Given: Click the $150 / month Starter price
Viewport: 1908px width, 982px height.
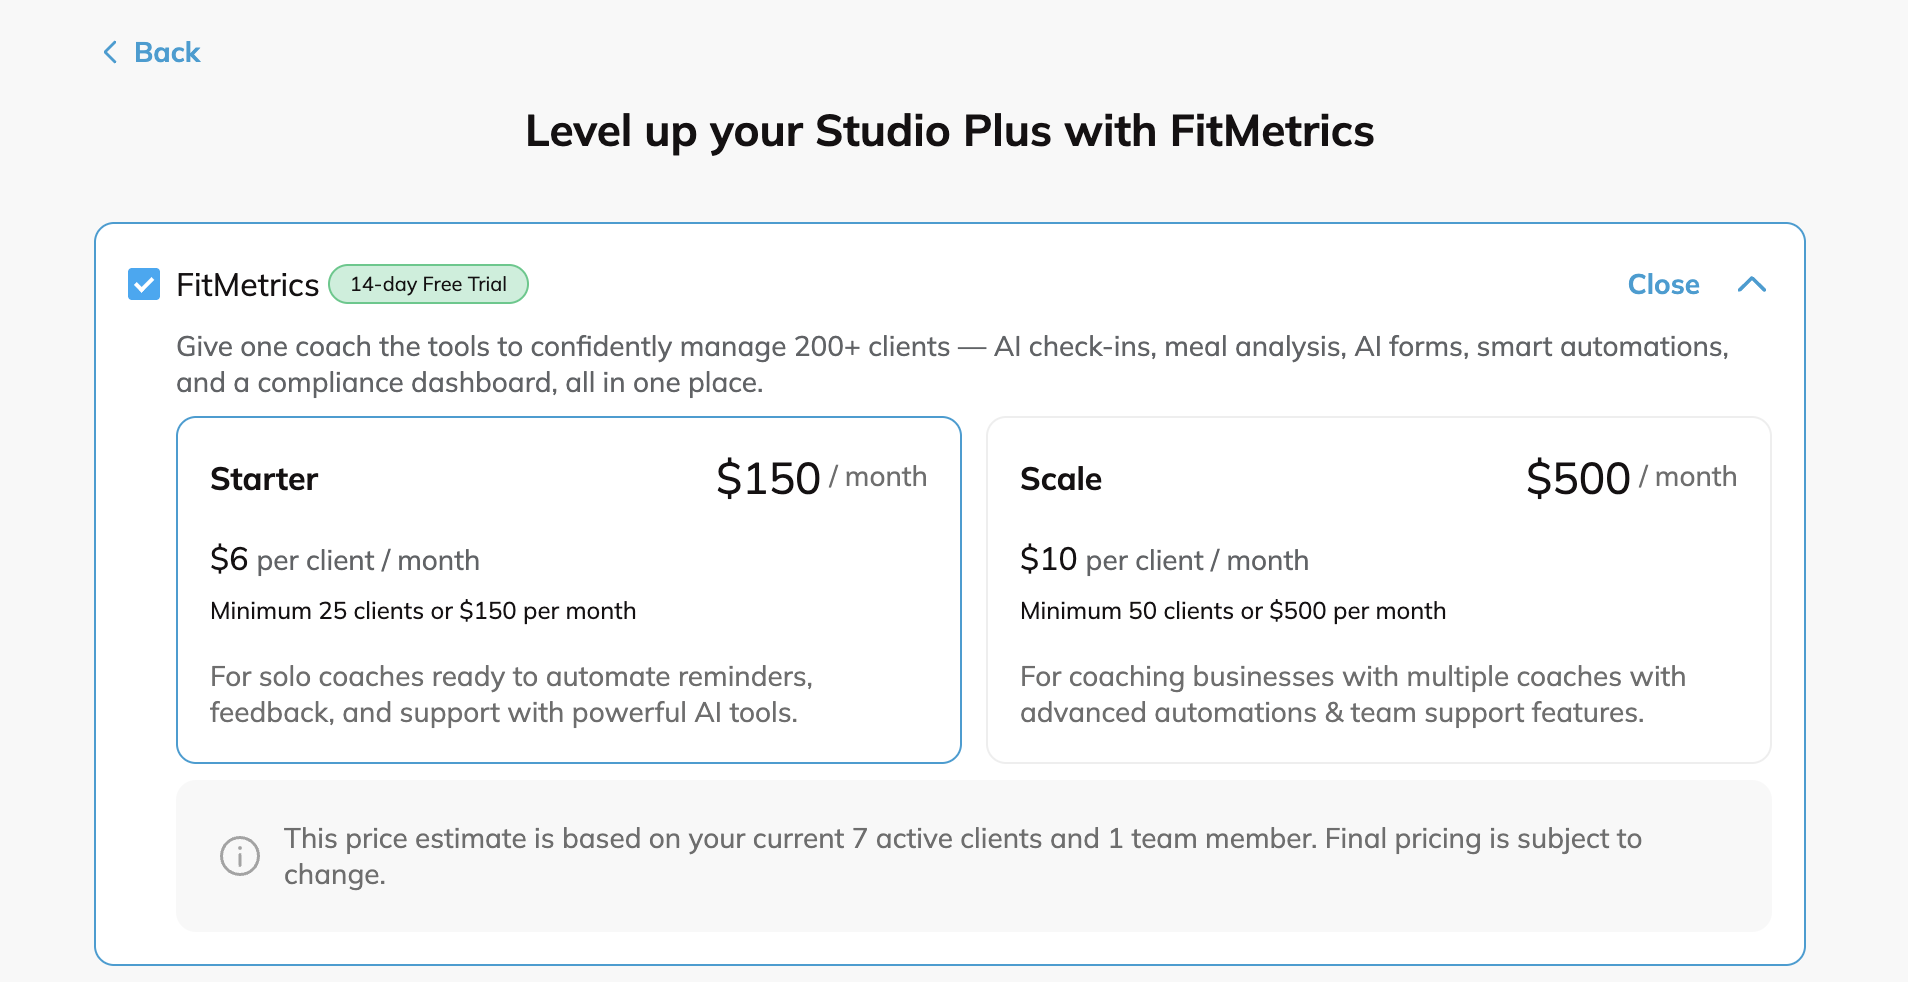Looking at the screenshot, I should [821, 478].
